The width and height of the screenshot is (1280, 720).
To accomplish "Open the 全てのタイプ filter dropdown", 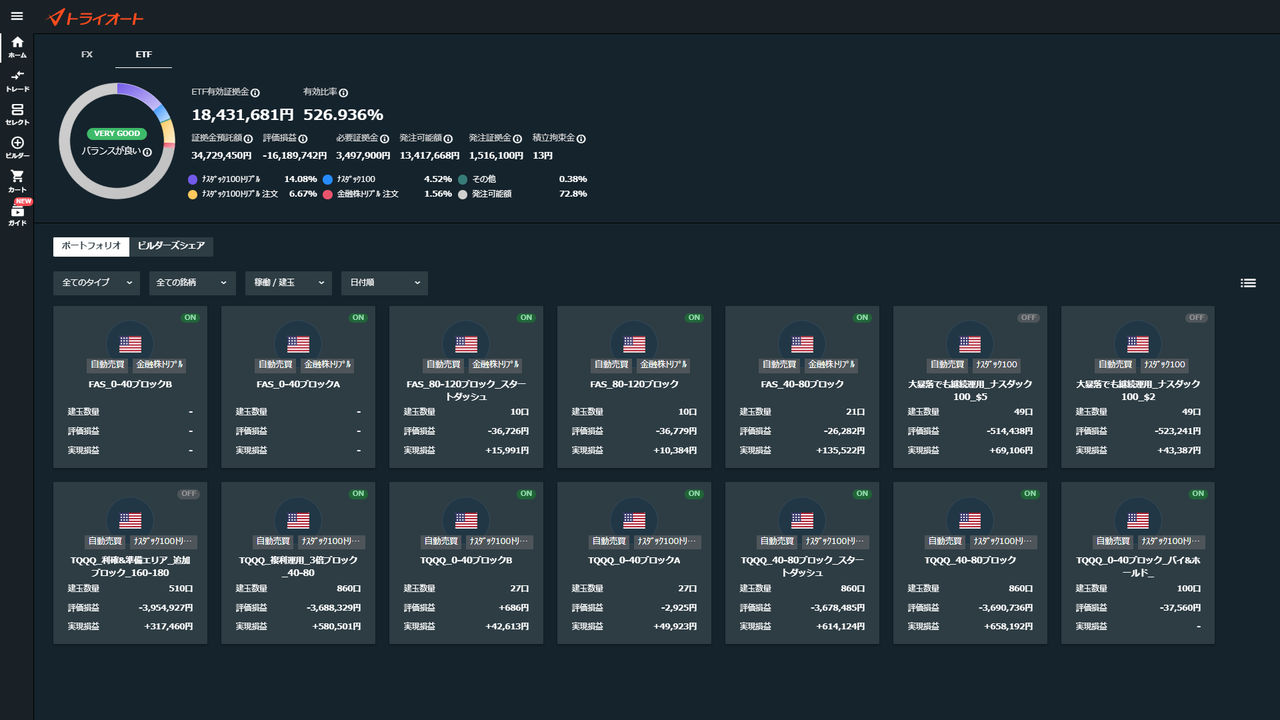I will tap(96, 283).
